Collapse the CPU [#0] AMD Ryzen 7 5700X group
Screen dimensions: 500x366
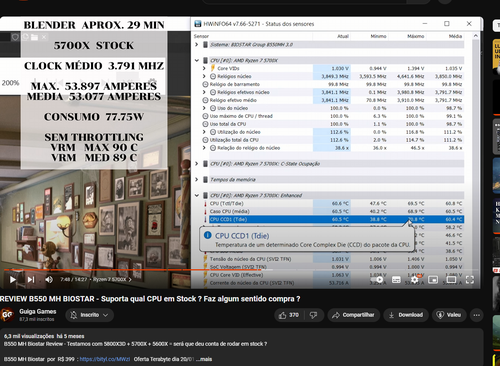[x=197, y=60]
